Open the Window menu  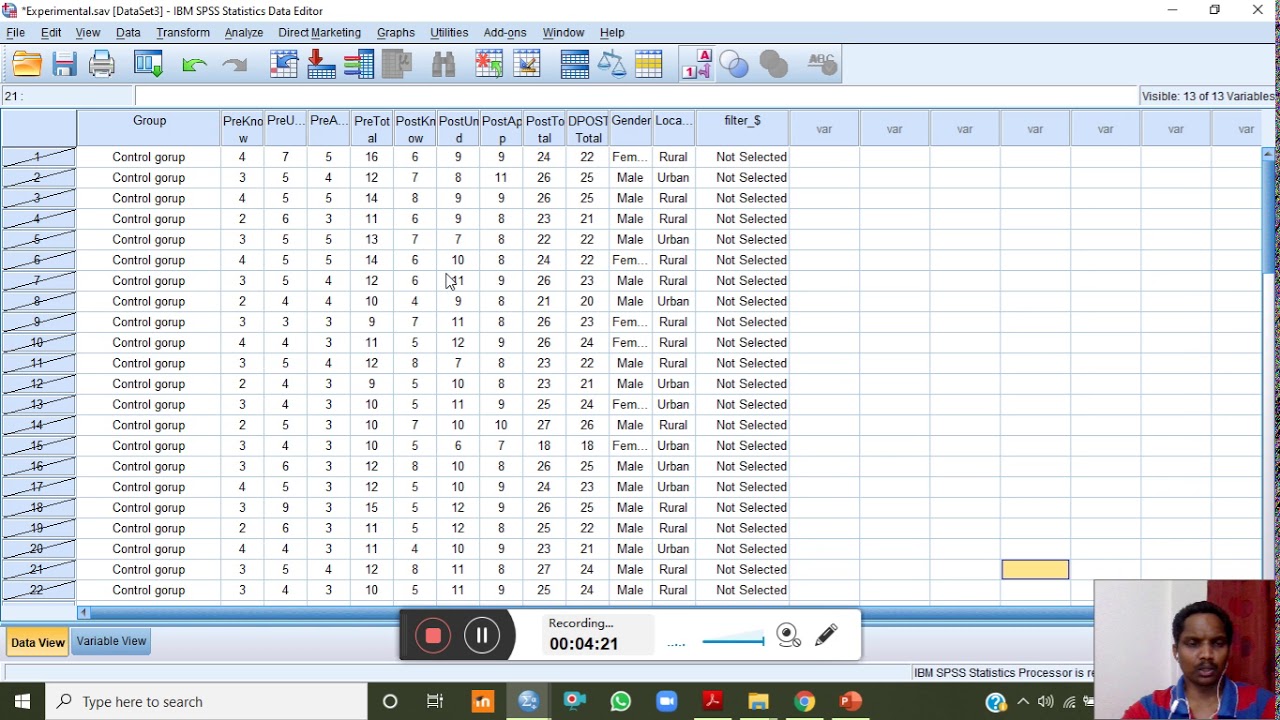pos(564,33)
